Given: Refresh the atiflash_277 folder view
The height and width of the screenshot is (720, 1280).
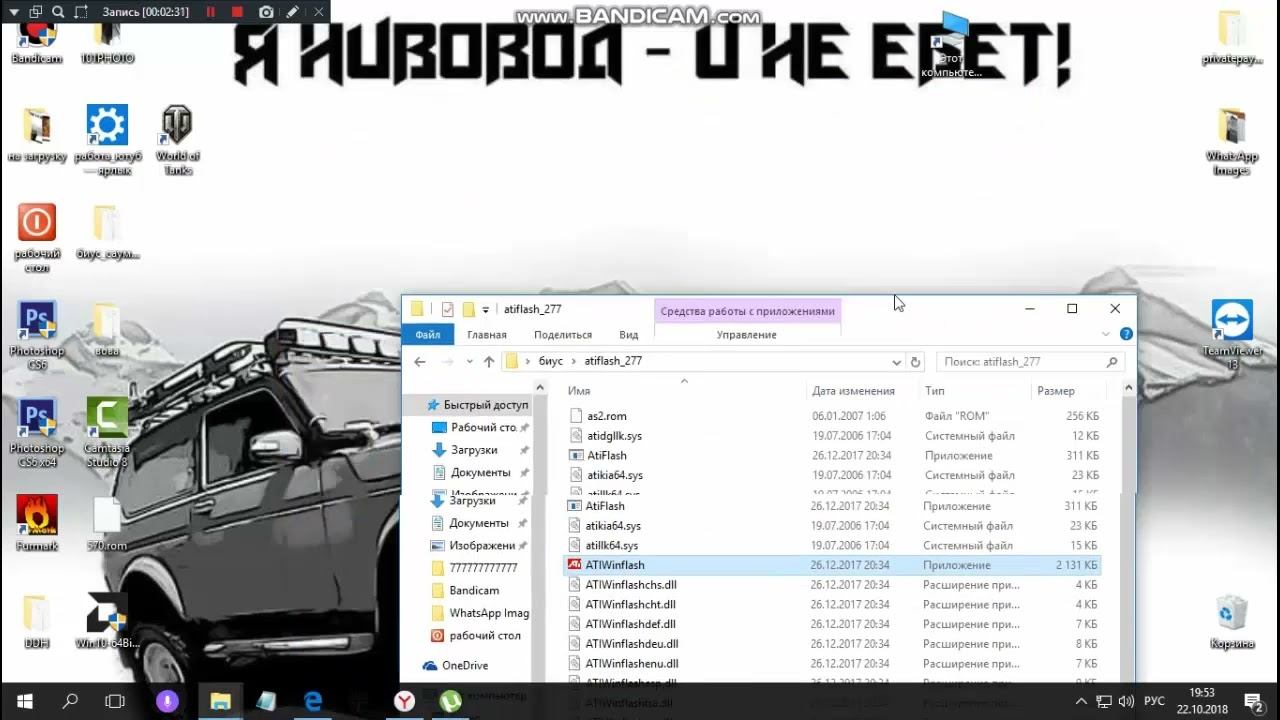Looking at the screenshot, I should [x=915, y=362].
